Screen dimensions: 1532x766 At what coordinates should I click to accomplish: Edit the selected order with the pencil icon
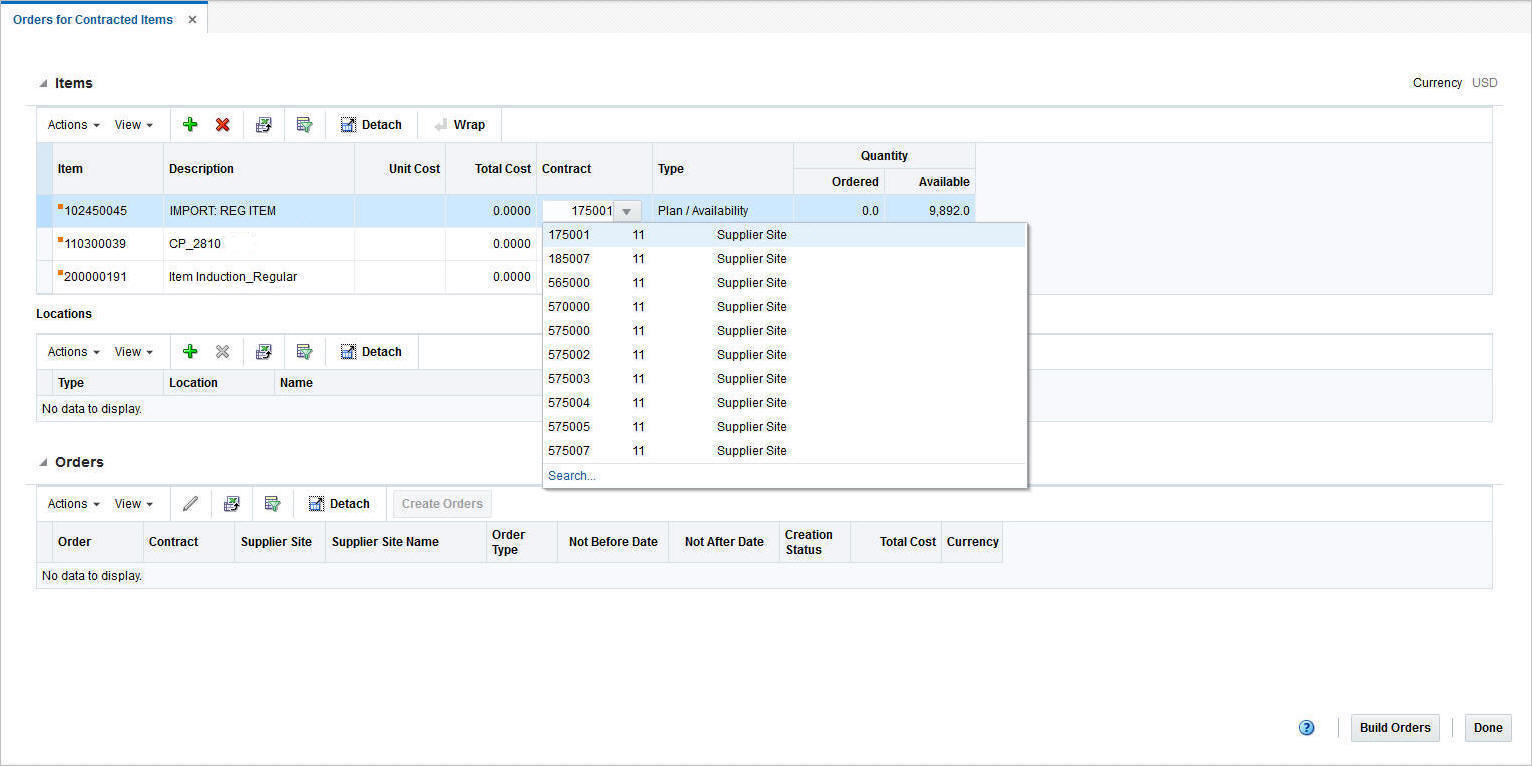pos(190,503)
